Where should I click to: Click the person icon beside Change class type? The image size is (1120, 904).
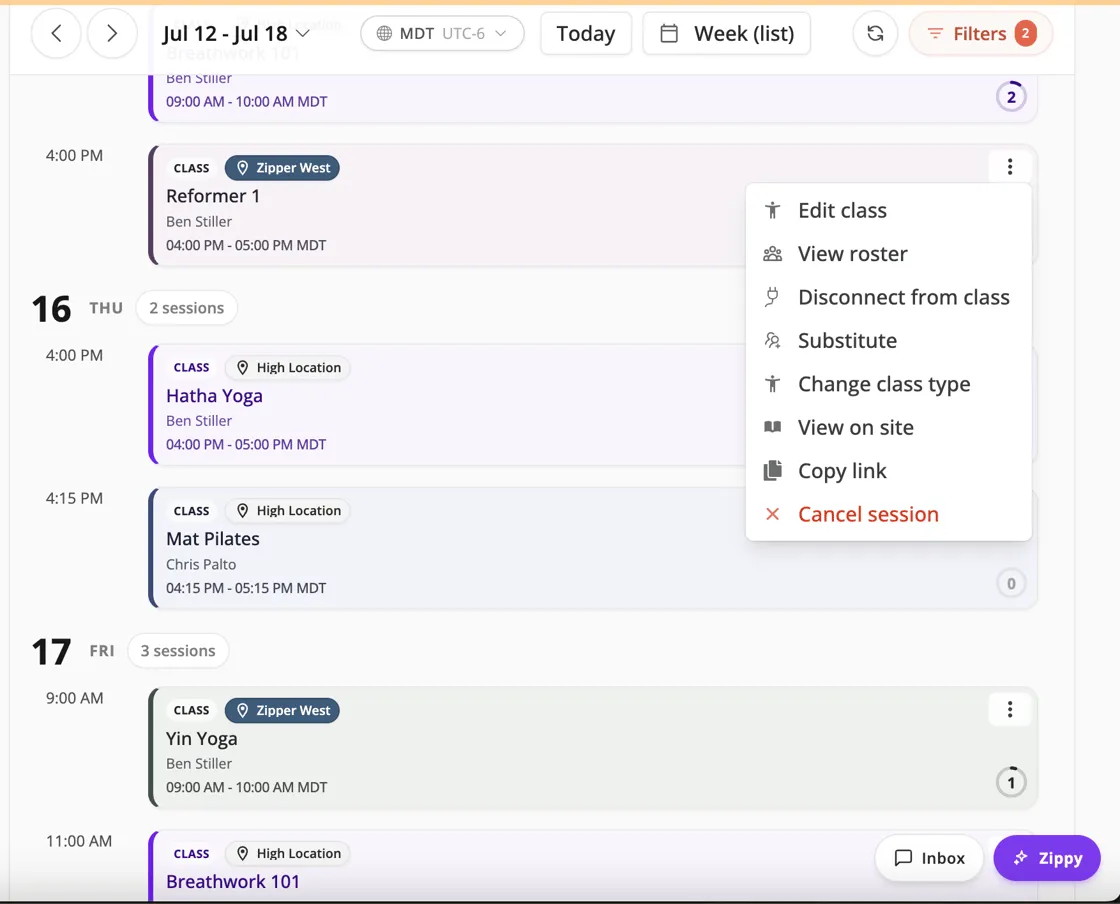pos(772,384)
